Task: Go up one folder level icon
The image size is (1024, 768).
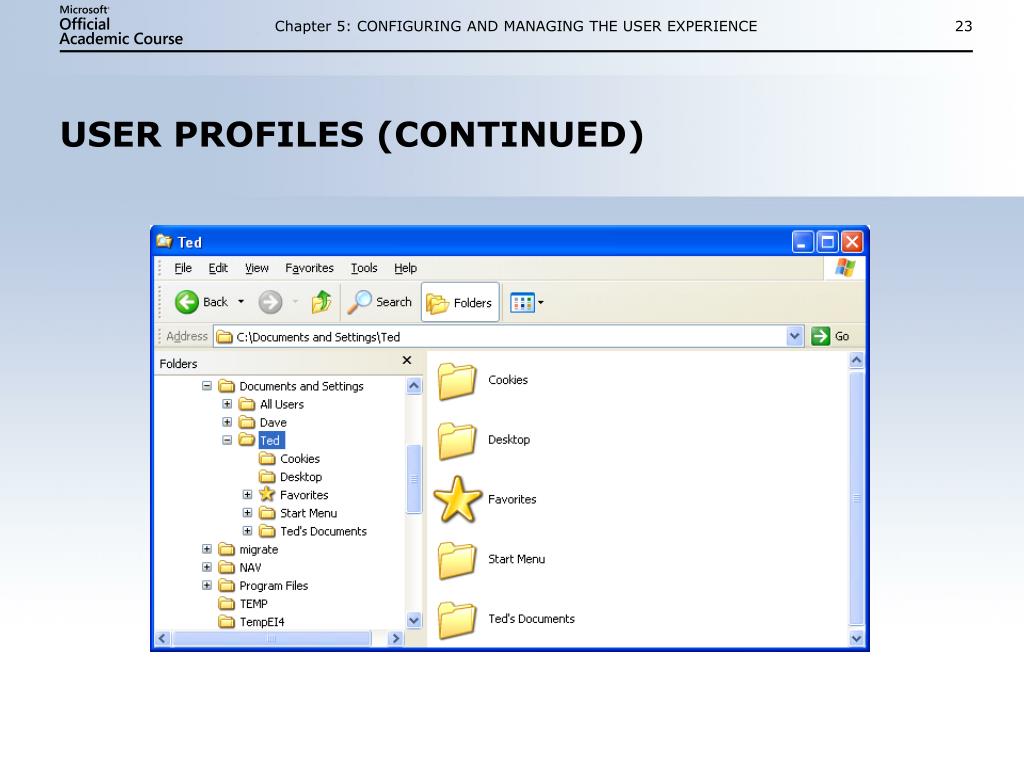Action: click(x=321, y=302)
